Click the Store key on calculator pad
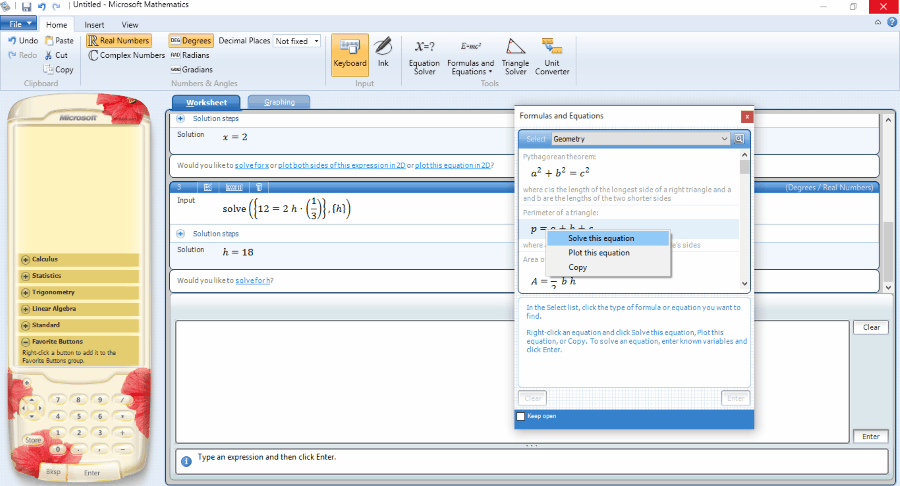The image size is (900, 486). (33, 440)
